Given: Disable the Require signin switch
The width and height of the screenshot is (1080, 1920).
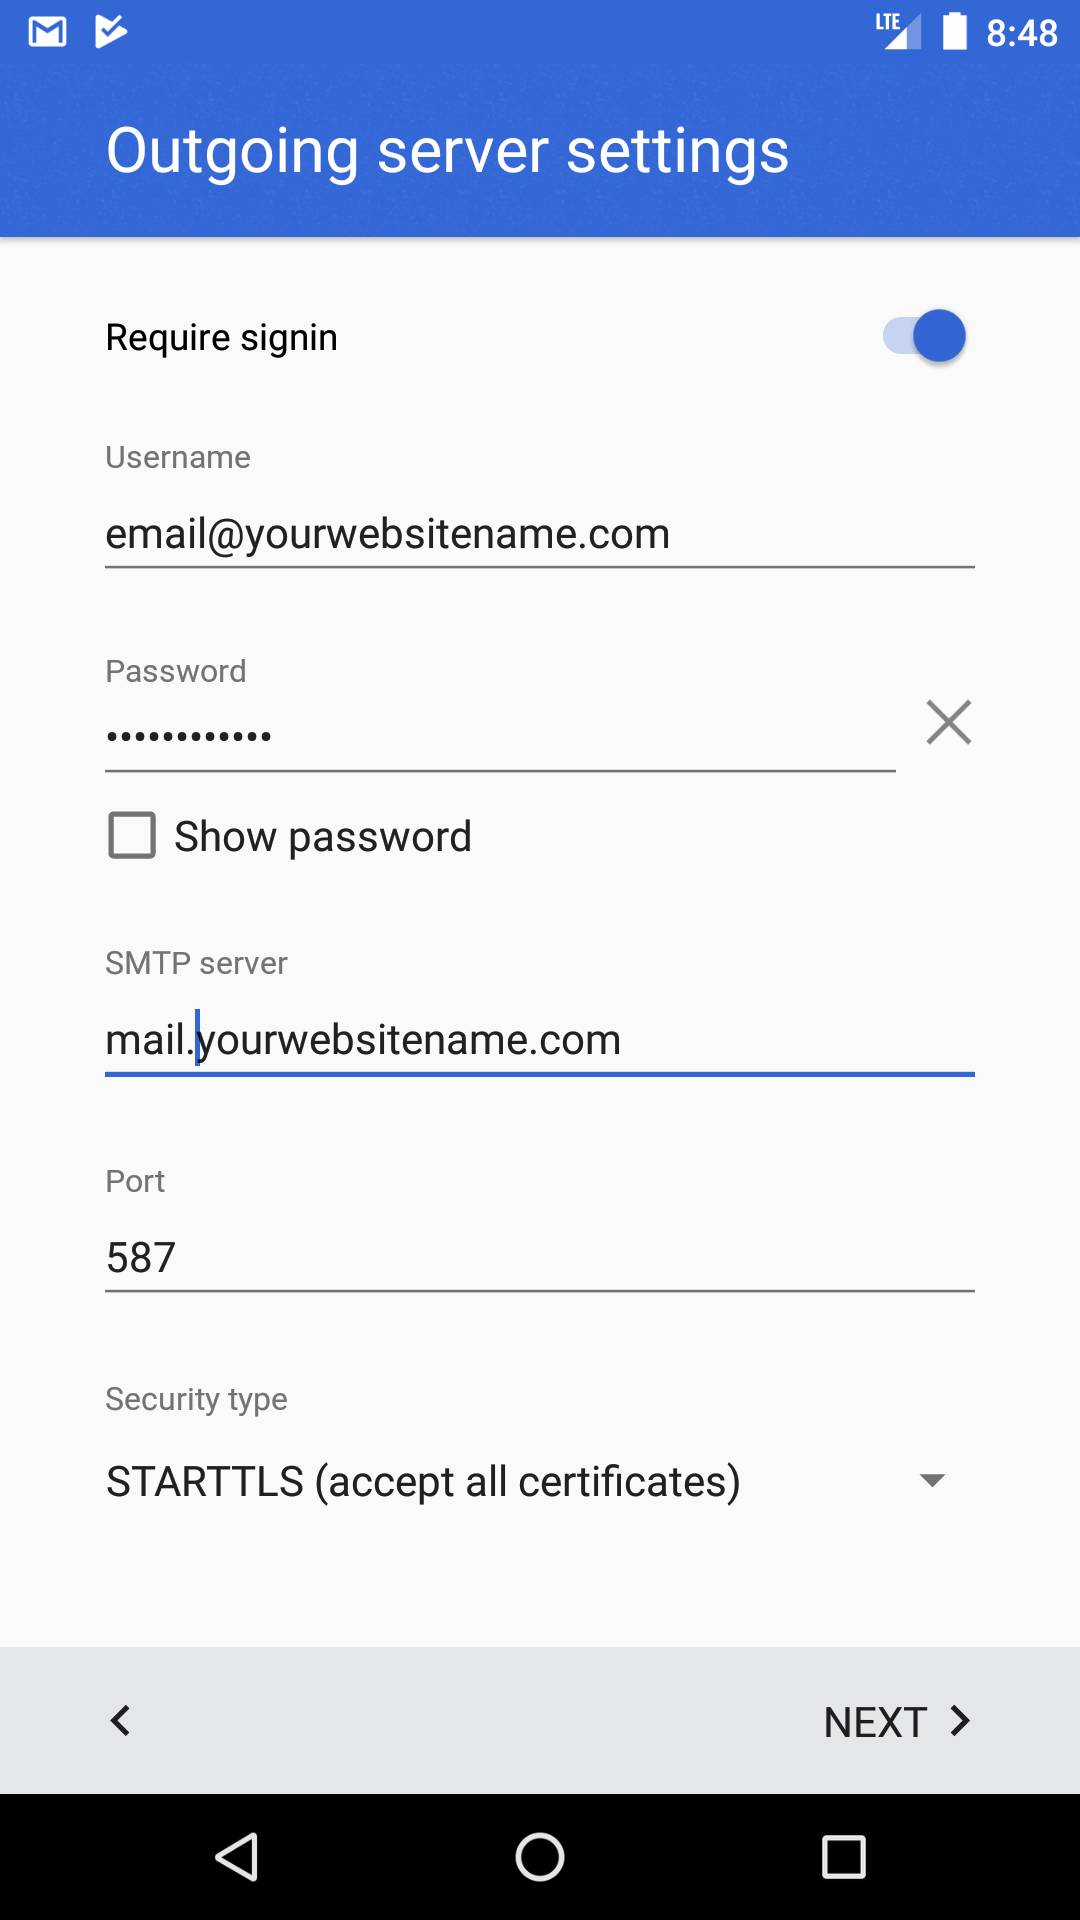Looking at the screenshot, I should (x=924, y=336).
